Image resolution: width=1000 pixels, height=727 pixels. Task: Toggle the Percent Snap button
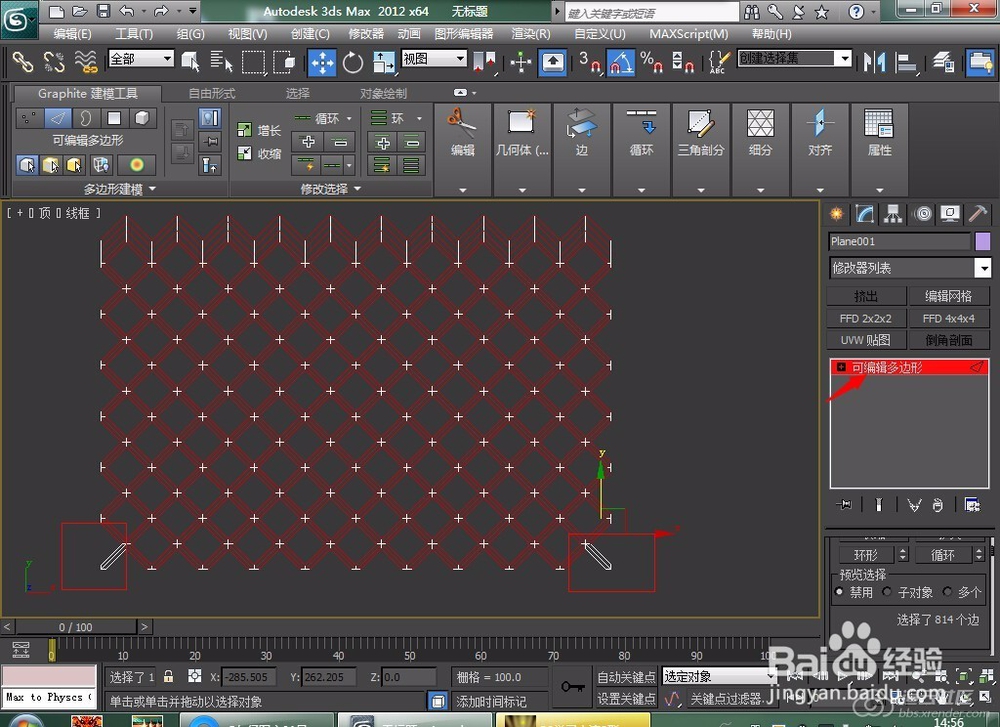click(x=651, y=62)
